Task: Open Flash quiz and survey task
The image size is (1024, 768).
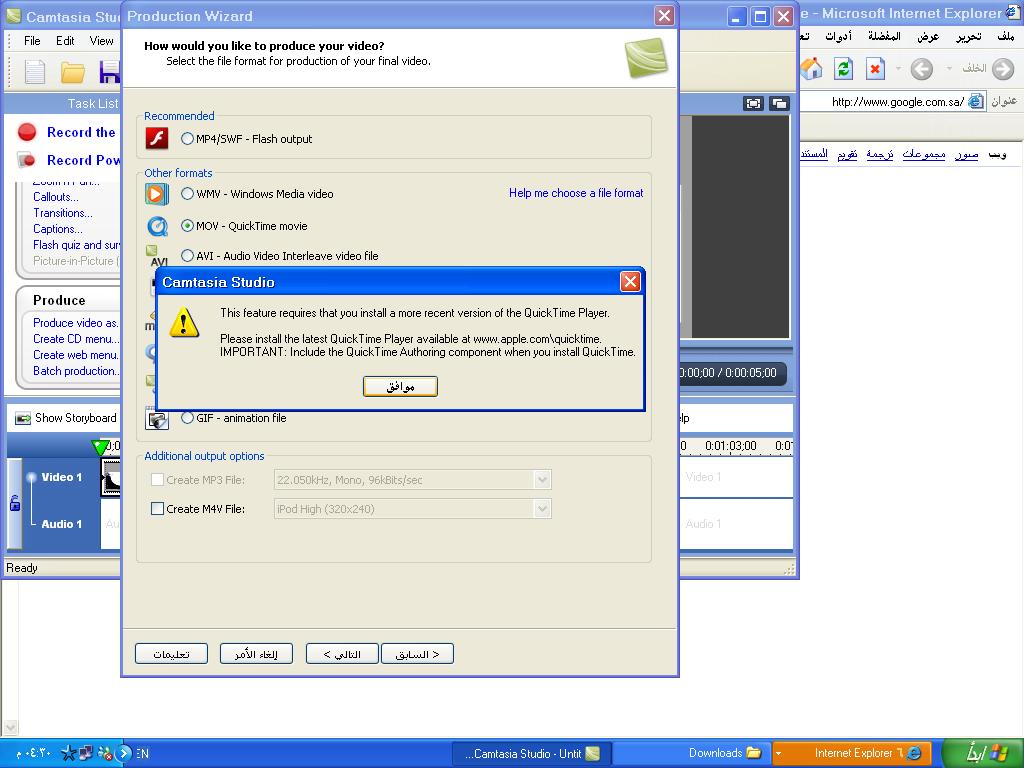Action: pyautogui.click(x=76, y=245)
